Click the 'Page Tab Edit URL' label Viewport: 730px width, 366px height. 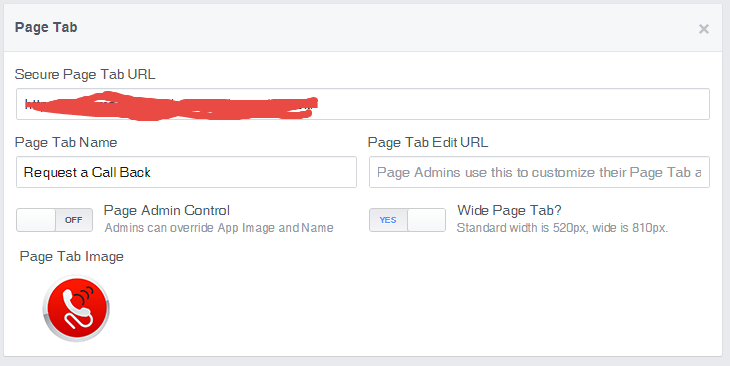[x=428, y=142]
